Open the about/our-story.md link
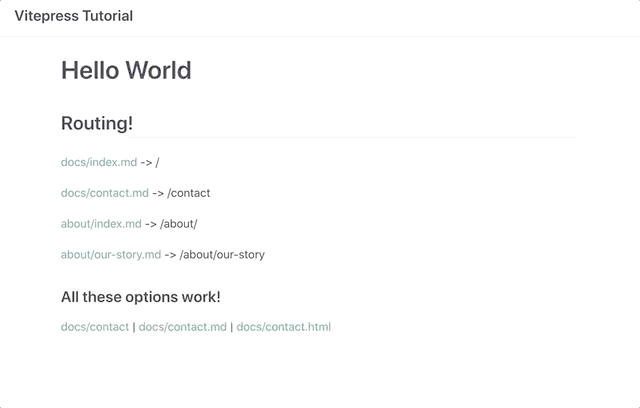Viewport: 640px width, 408px height. point(110,255)
